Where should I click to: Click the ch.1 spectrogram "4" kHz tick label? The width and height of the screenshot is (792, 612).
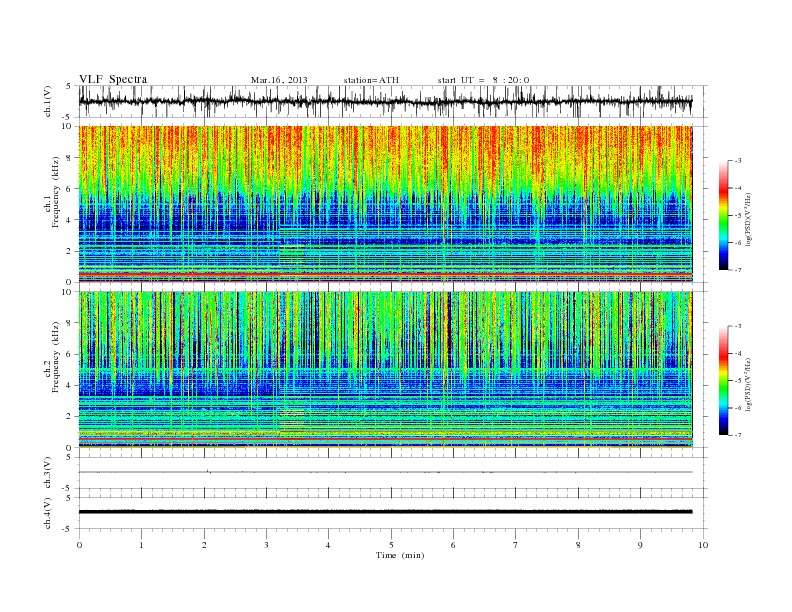click(70, 220)
